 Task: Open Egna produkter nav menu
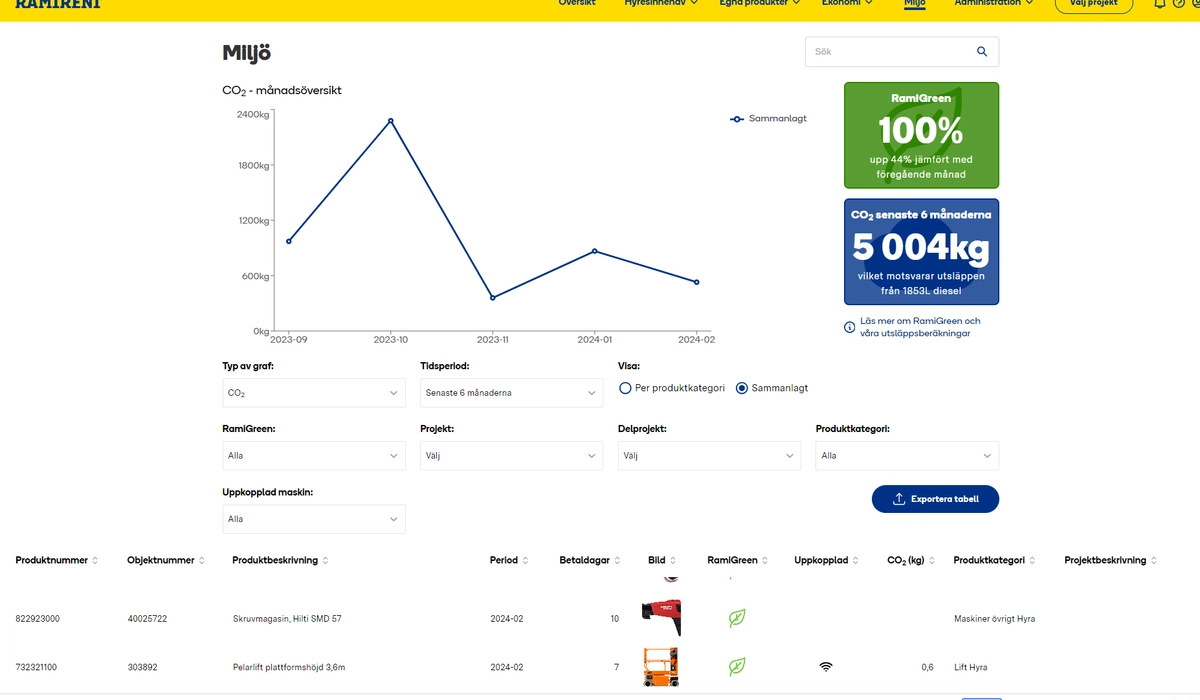tap(760, 3)
